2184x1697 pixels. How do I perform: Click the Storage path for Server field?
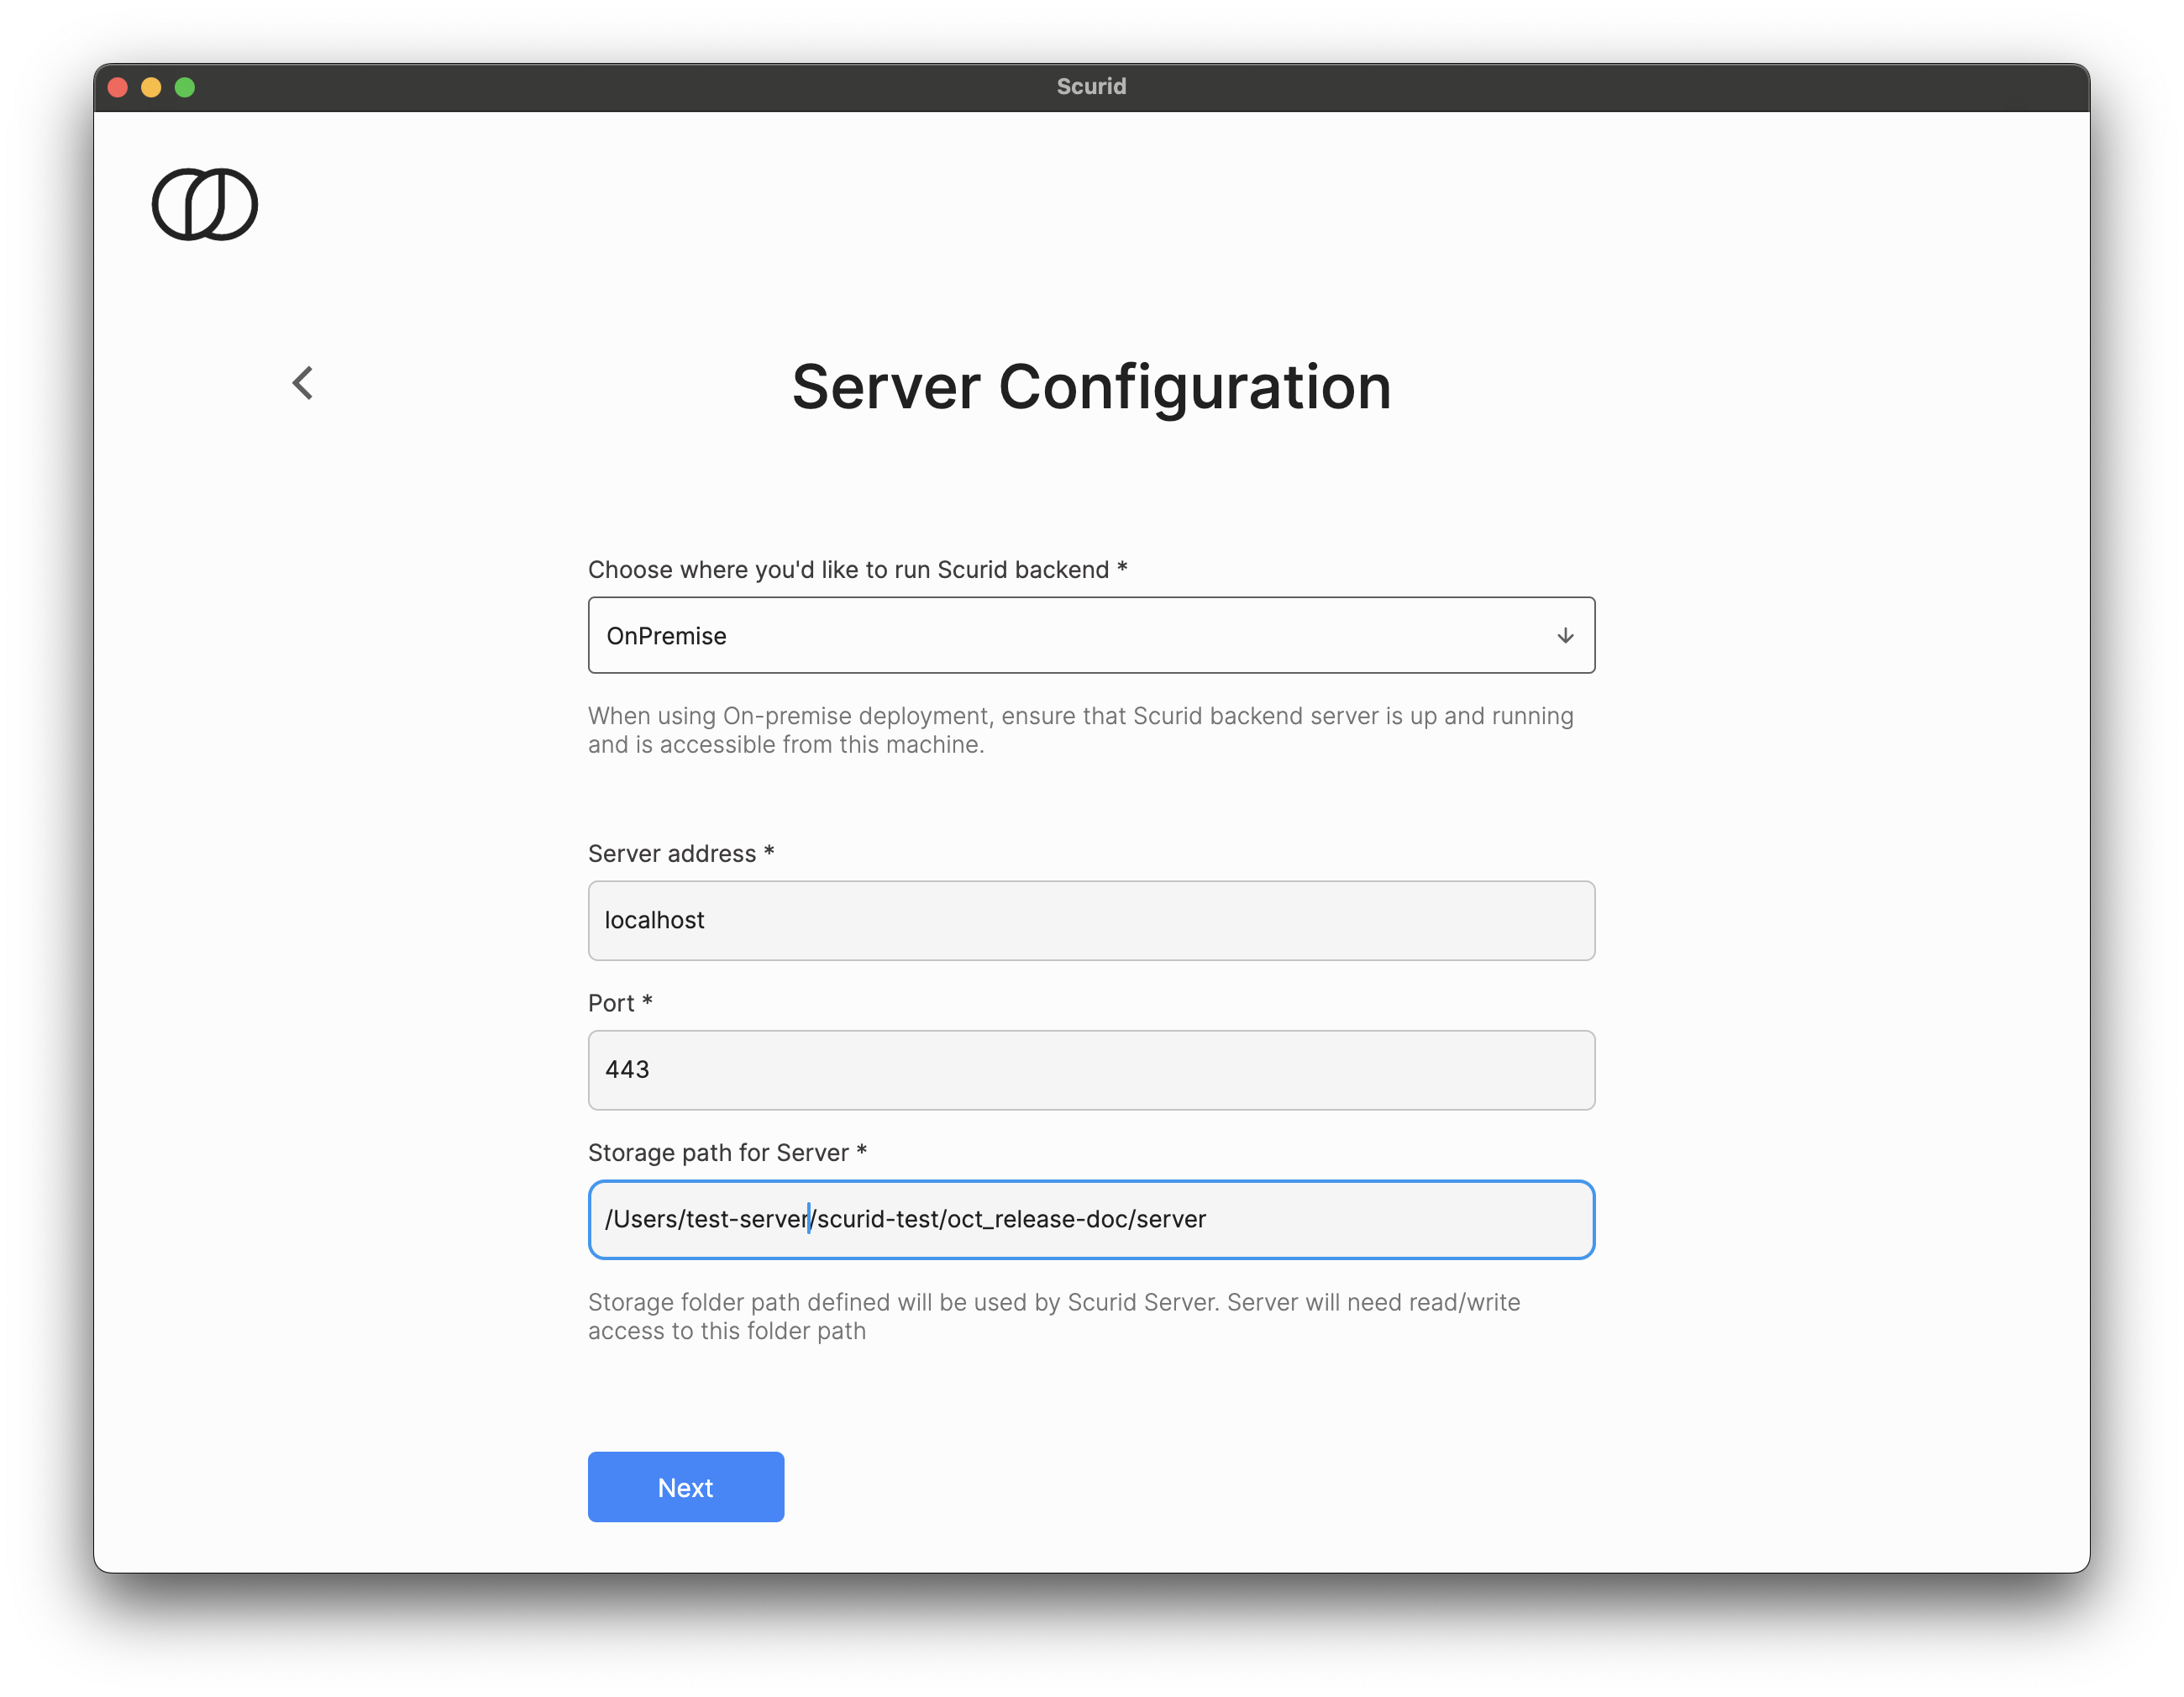(1091, 1220)
